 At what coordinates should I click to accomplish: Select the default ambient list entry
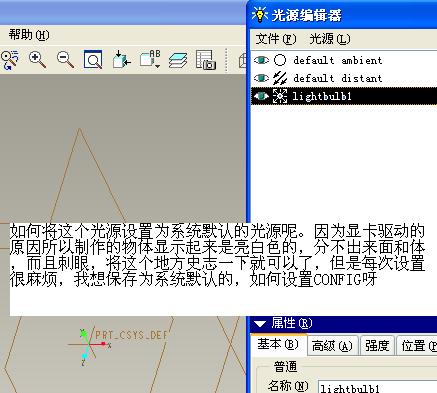pos(344,60)
